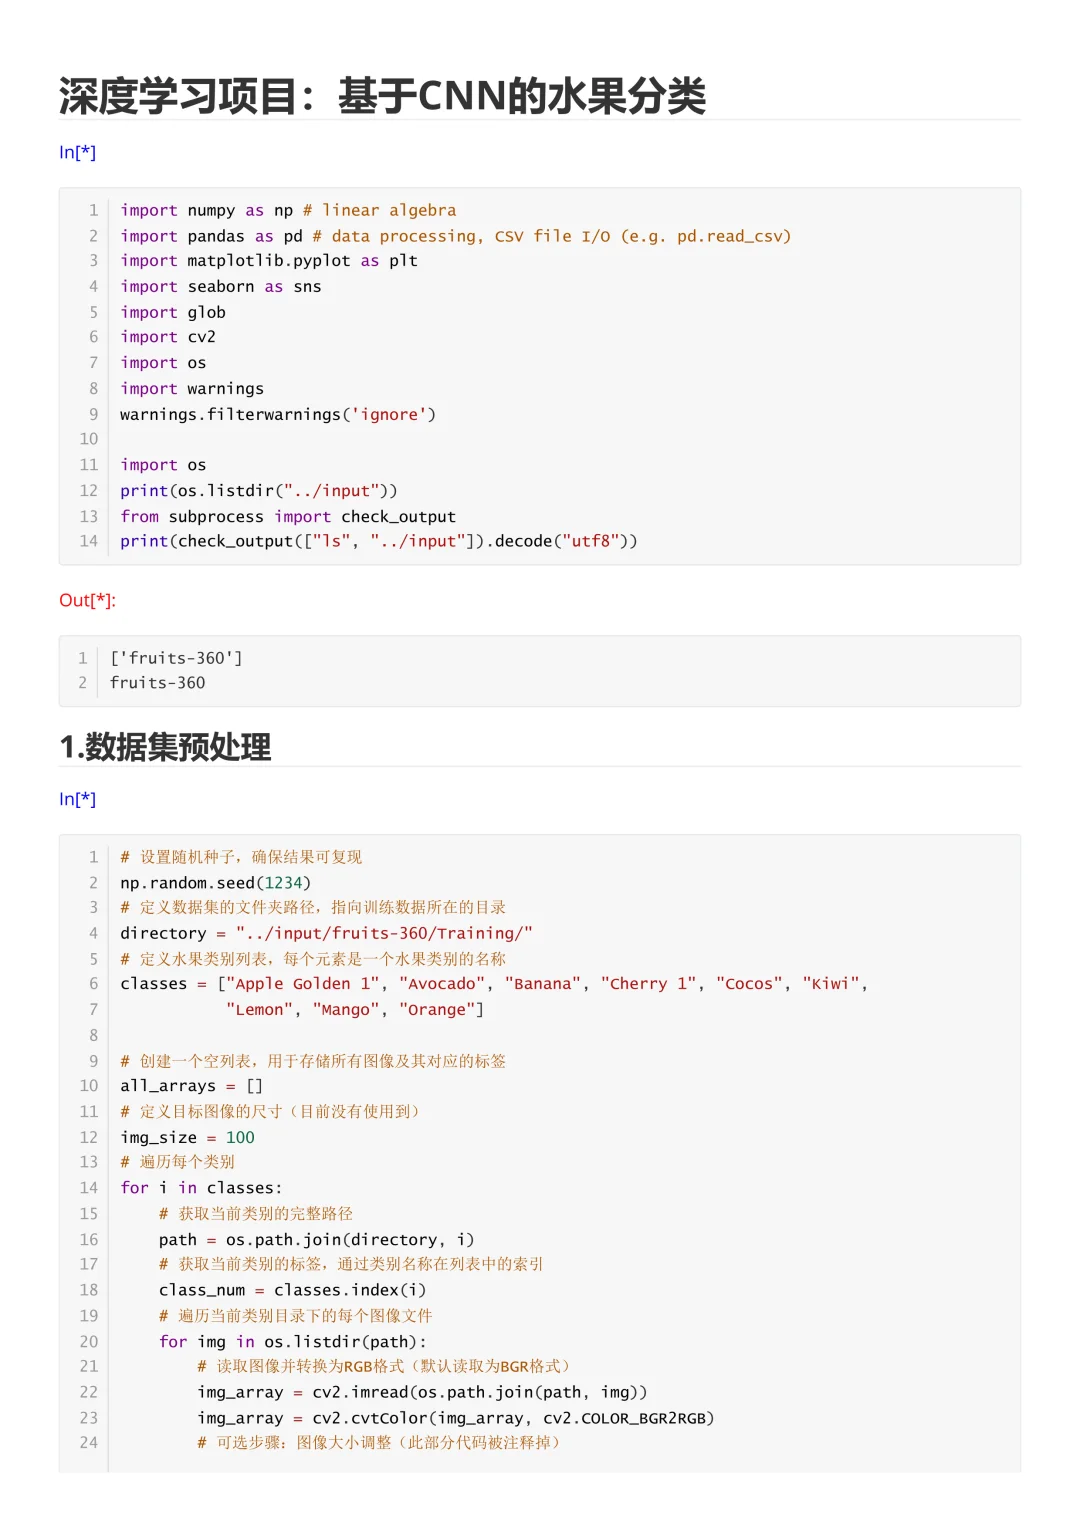
Task: Click the comment 遍历每个类别
Action: point(177,1162)
